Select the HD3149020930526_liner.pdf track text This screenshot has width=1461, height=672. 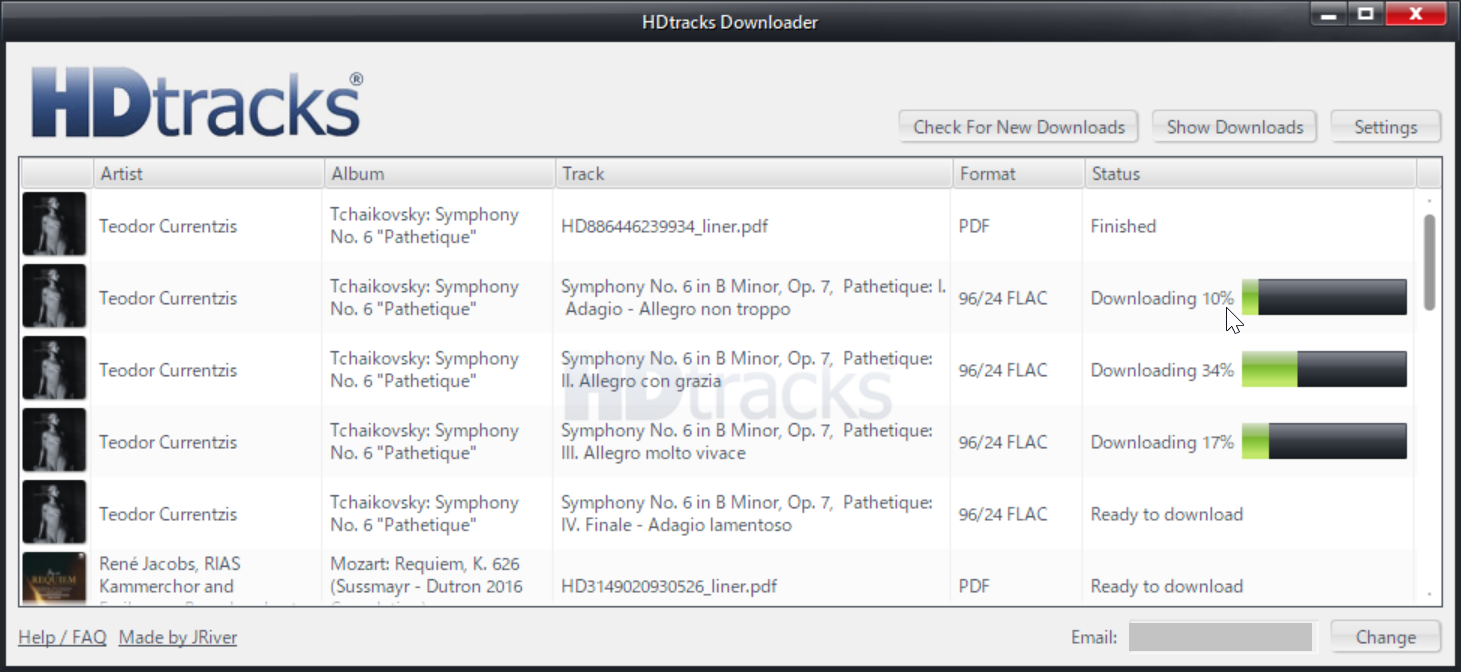pyautogui.click(x=669, y=586)
